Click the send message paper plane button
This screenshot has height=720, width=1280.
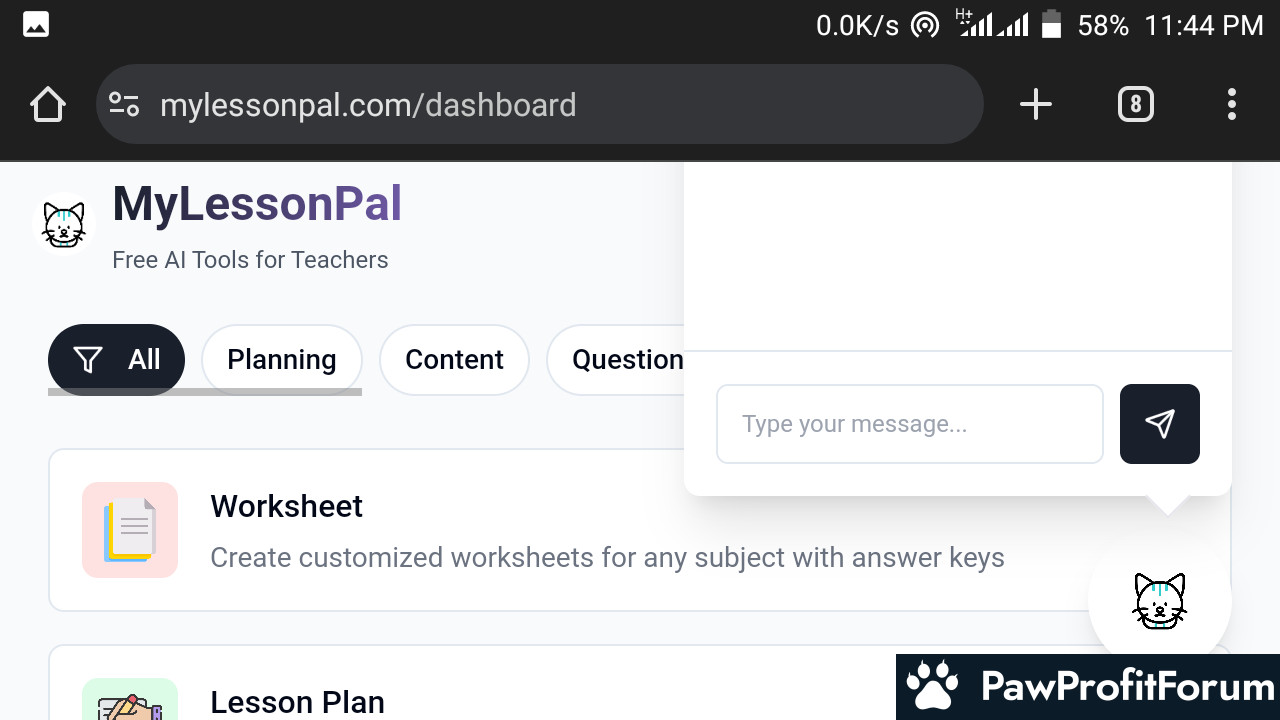pos(1160,424)
